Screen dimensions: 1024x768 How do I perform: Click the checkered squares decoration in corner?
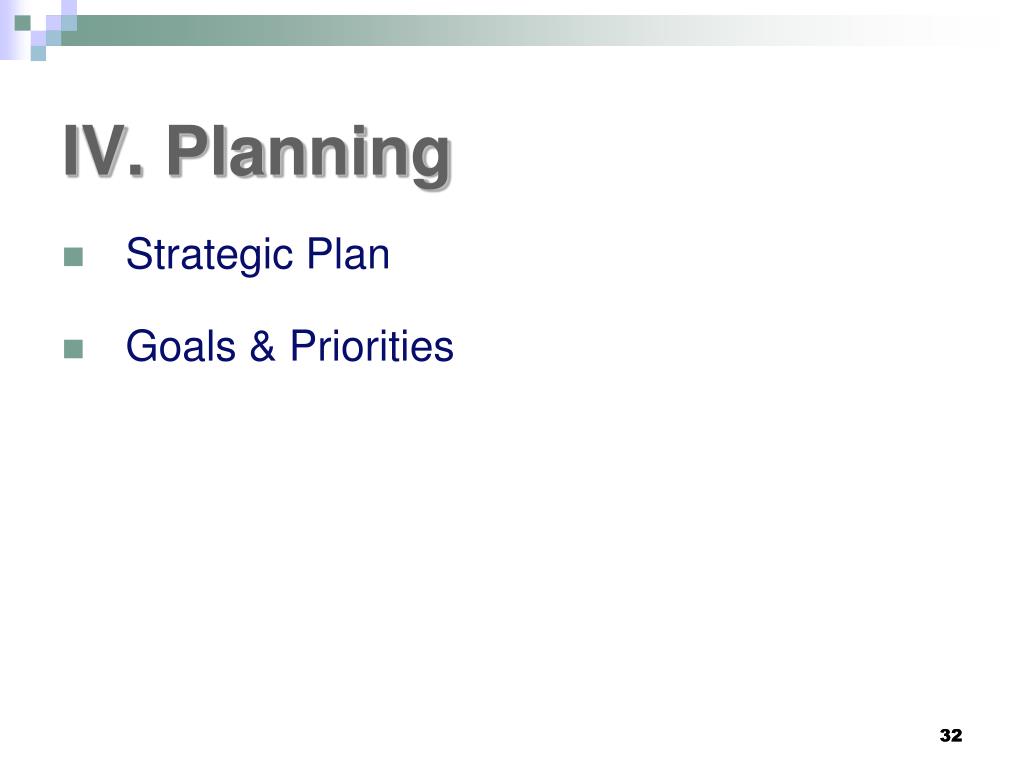(38, 30)
